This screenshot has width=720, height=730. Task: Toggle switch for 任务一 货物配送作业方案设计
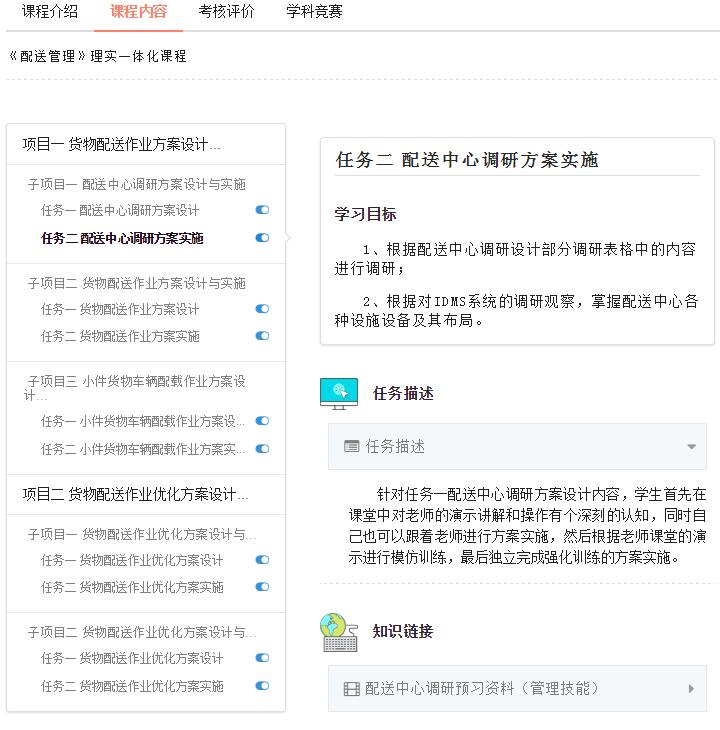262,309
